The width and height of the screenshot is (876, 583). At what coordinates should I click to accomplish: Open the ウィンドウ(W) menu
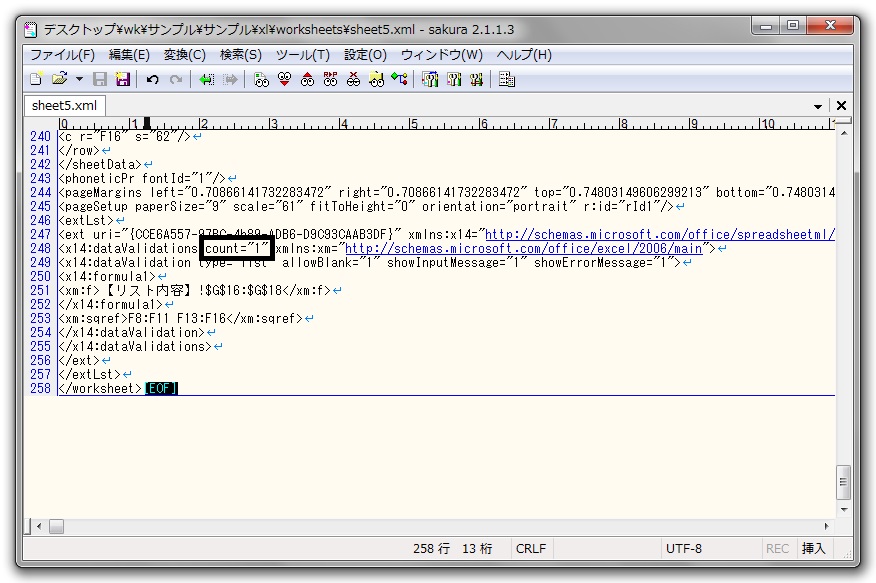442,55
